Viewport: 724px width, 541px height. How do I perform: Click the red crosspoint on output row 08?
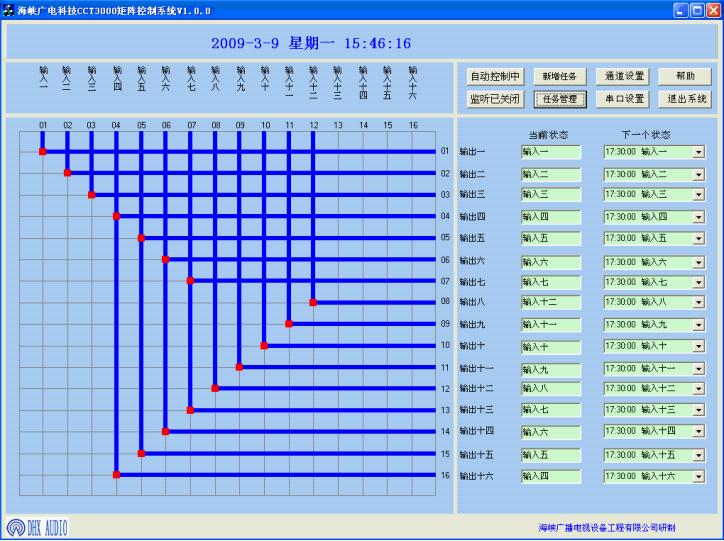313,302
